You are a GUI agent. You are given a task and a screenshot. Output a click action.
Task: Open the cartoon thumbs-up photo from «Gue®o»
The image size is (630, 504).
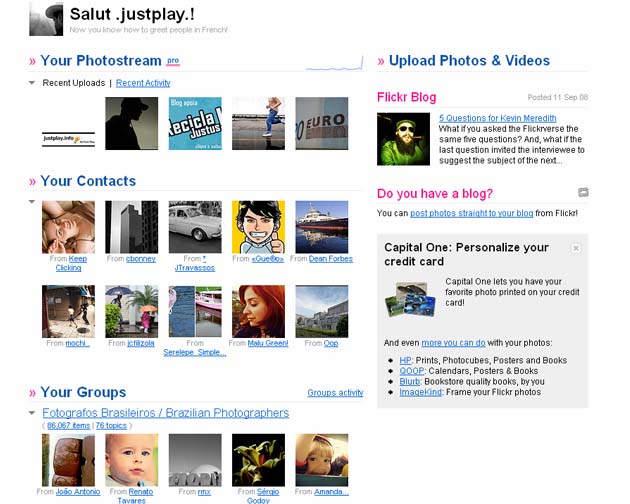point(258,227)
